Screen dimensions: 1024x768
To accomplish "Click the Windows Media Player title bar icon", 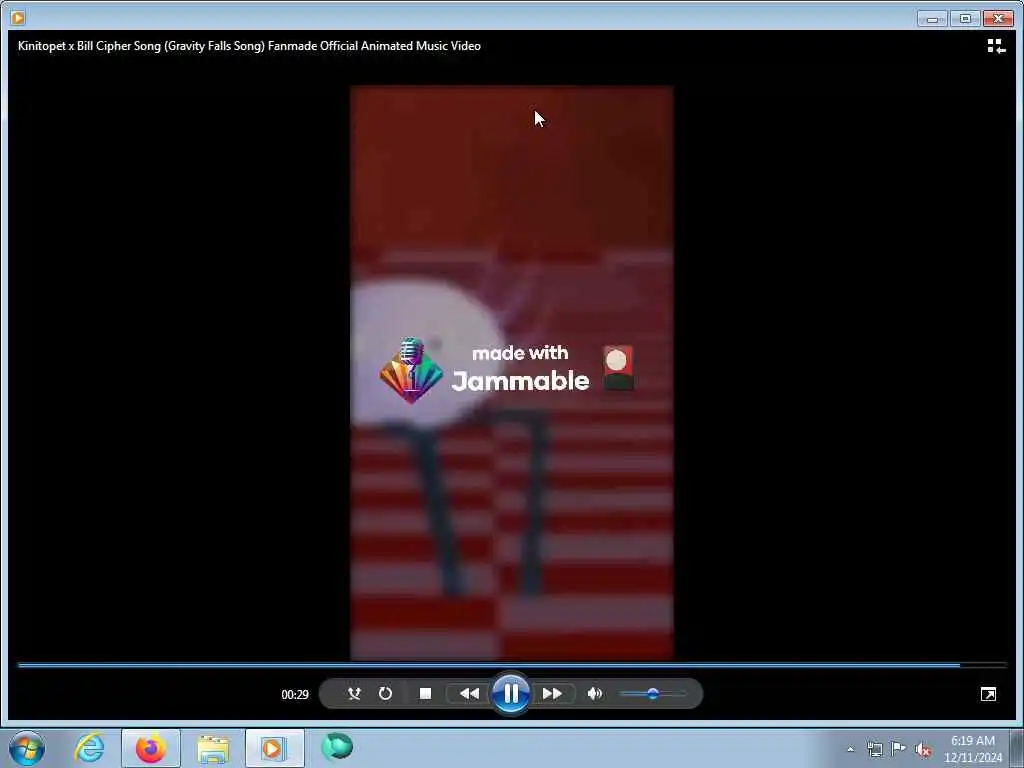I will [x=18, y=18].
